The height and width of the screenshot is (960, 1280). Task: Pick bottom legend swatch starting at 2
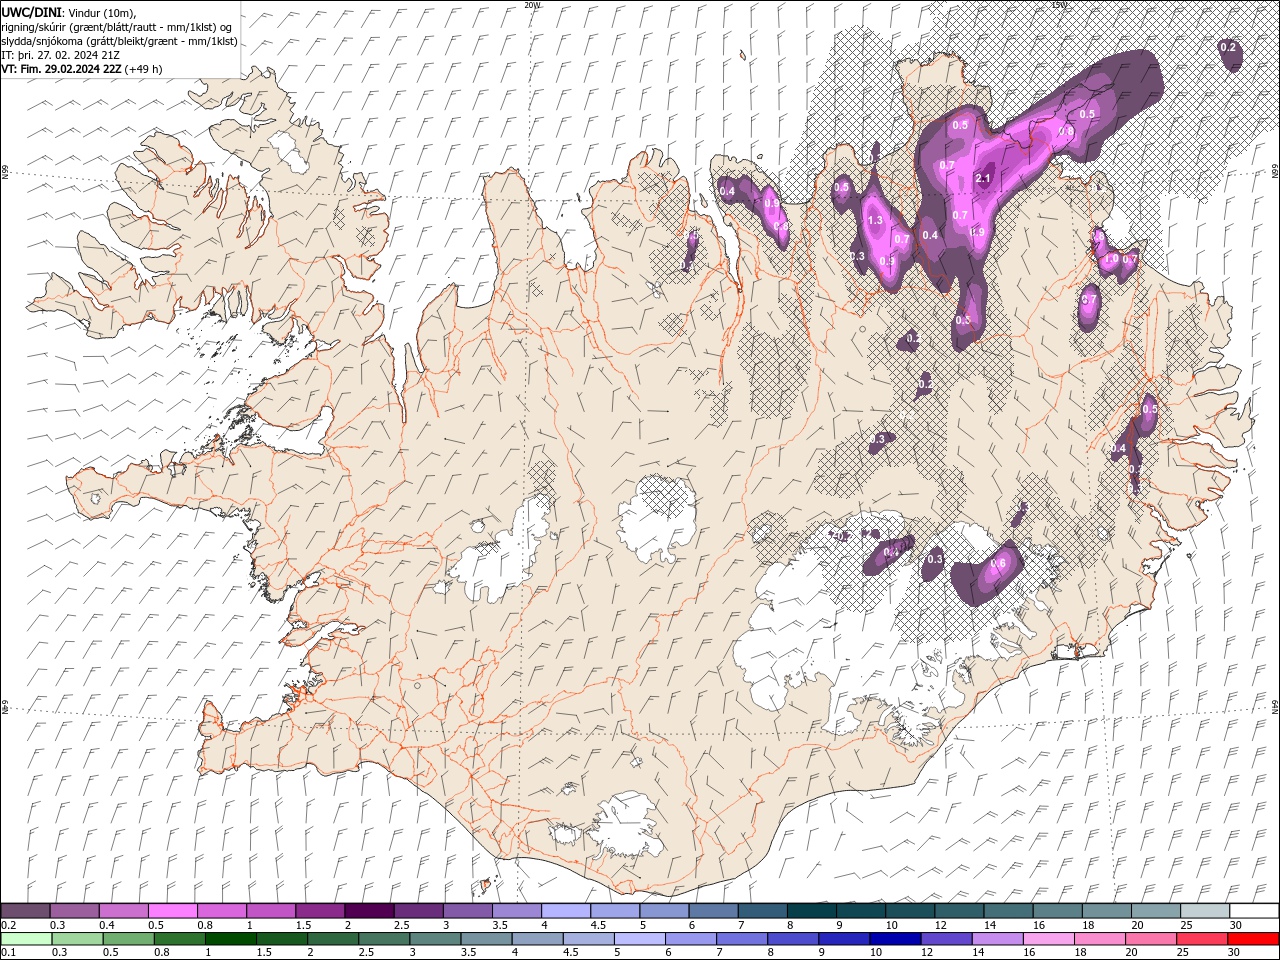click(x=332, y=939)
